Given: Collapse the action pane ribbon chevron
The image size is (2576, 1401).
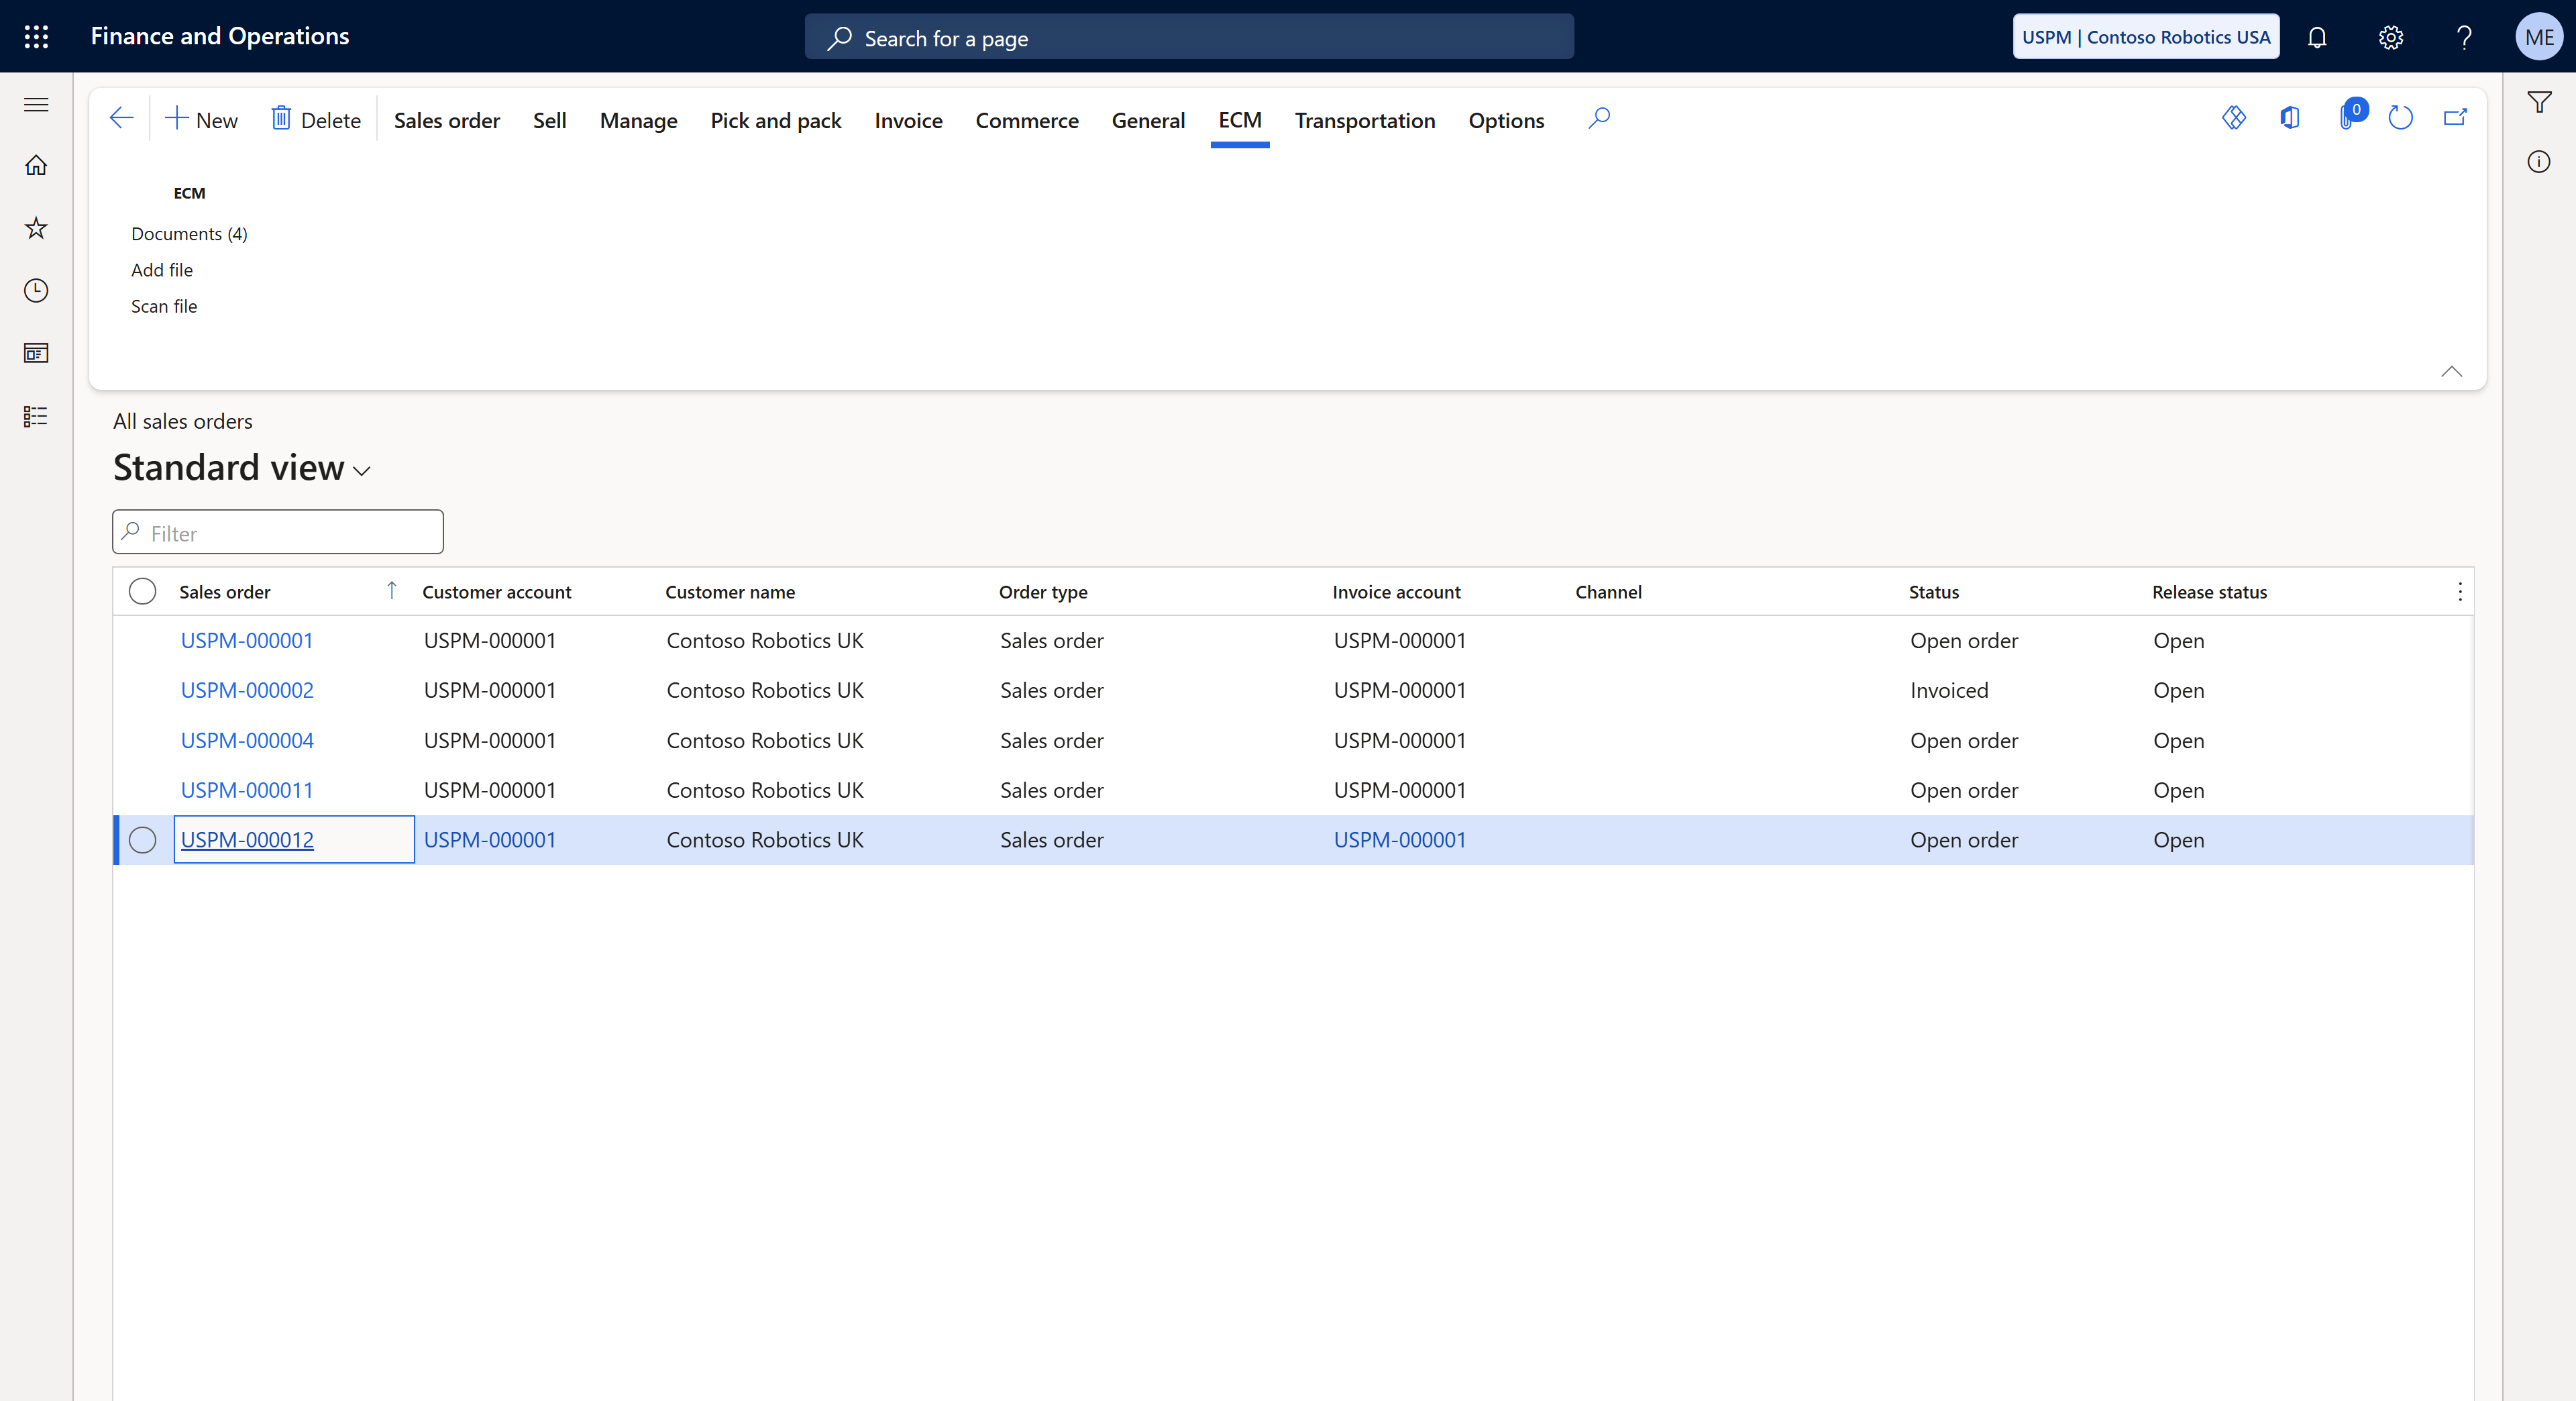Looking at the screenshot, I should pyautogui.click(x=2451, y=371).
